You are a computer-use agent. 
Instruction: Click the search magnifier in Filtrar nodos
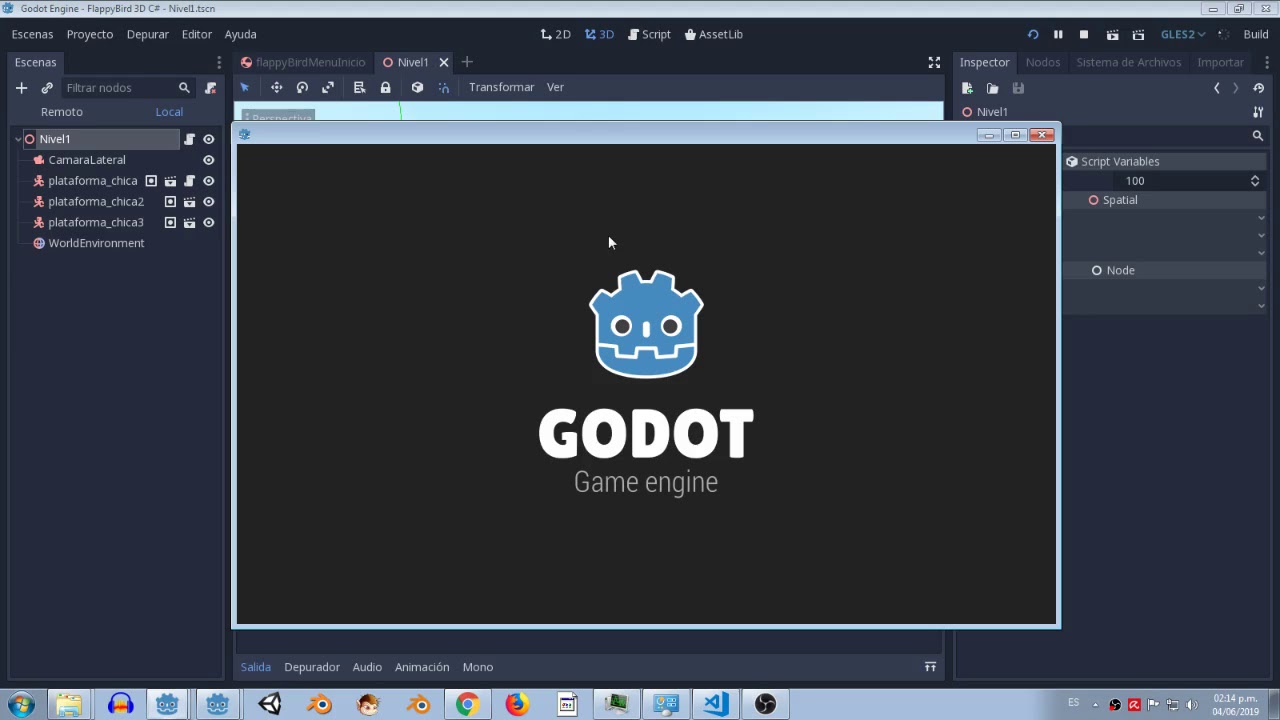click(x=184, y=88)
